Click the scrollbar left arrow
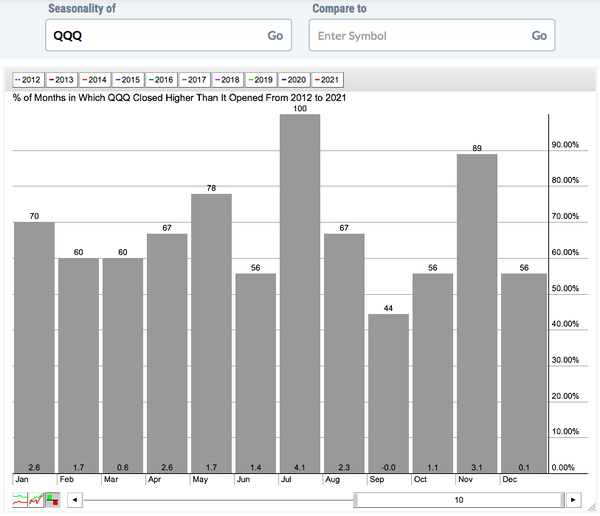This screenshot has height=516, width=600. (x=75, y=499)
